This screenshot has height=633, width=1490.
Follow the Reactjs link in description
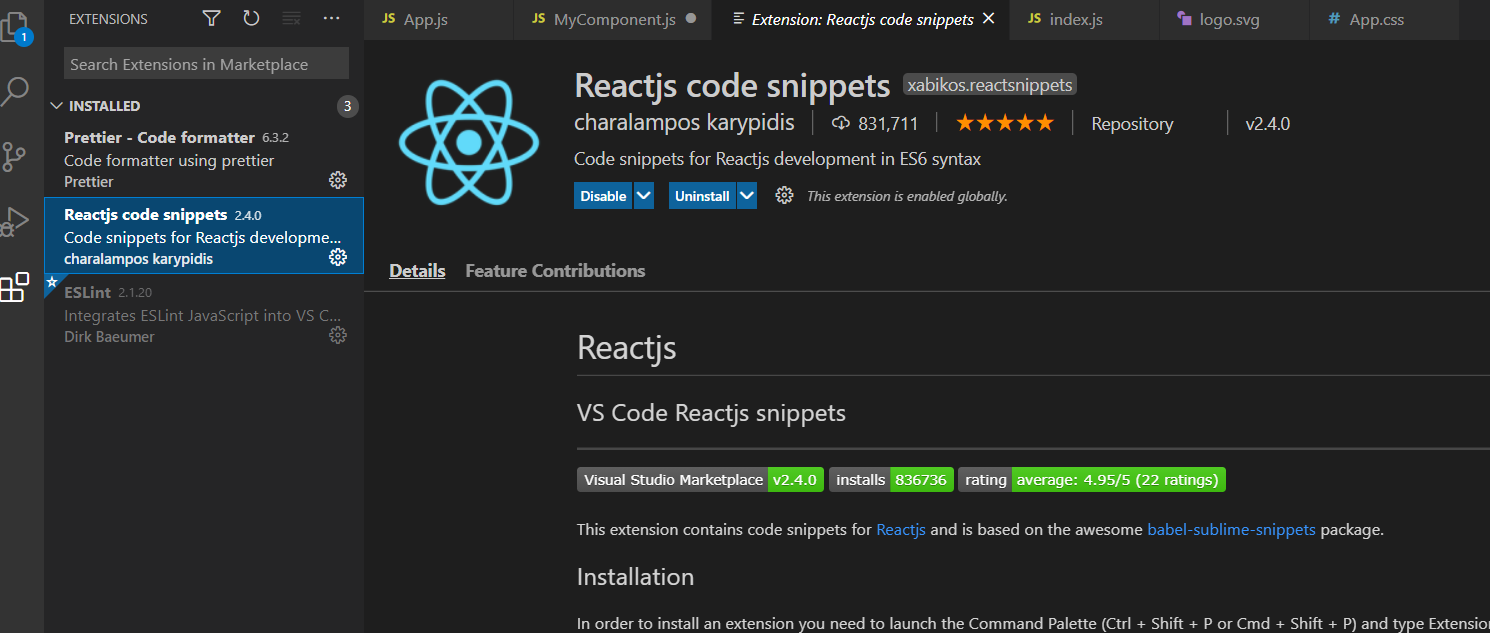point(901,530)
